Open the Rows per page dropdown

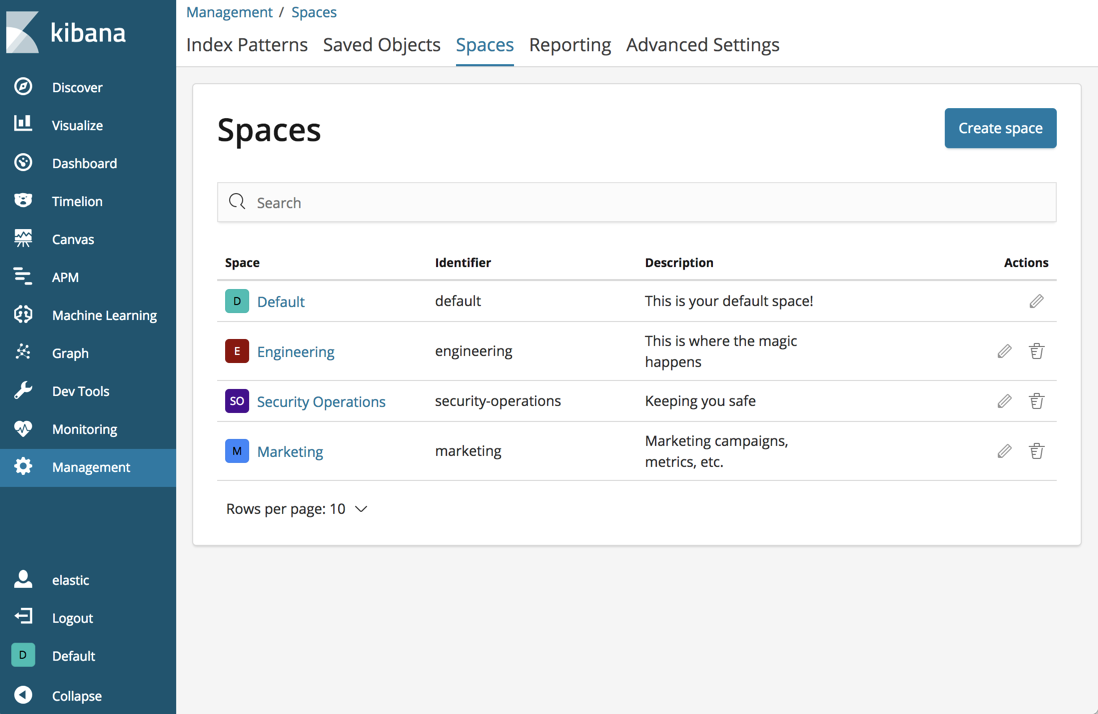coord(297,508)
